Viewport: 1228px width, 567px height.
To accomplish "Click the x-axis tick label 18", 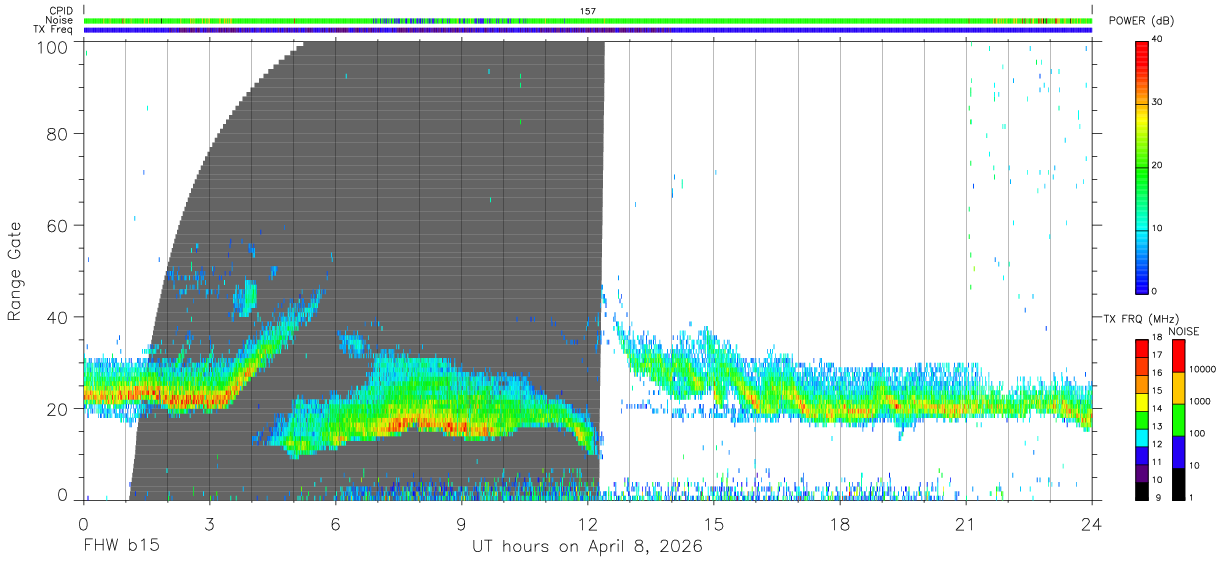I will tap(840, 523).
